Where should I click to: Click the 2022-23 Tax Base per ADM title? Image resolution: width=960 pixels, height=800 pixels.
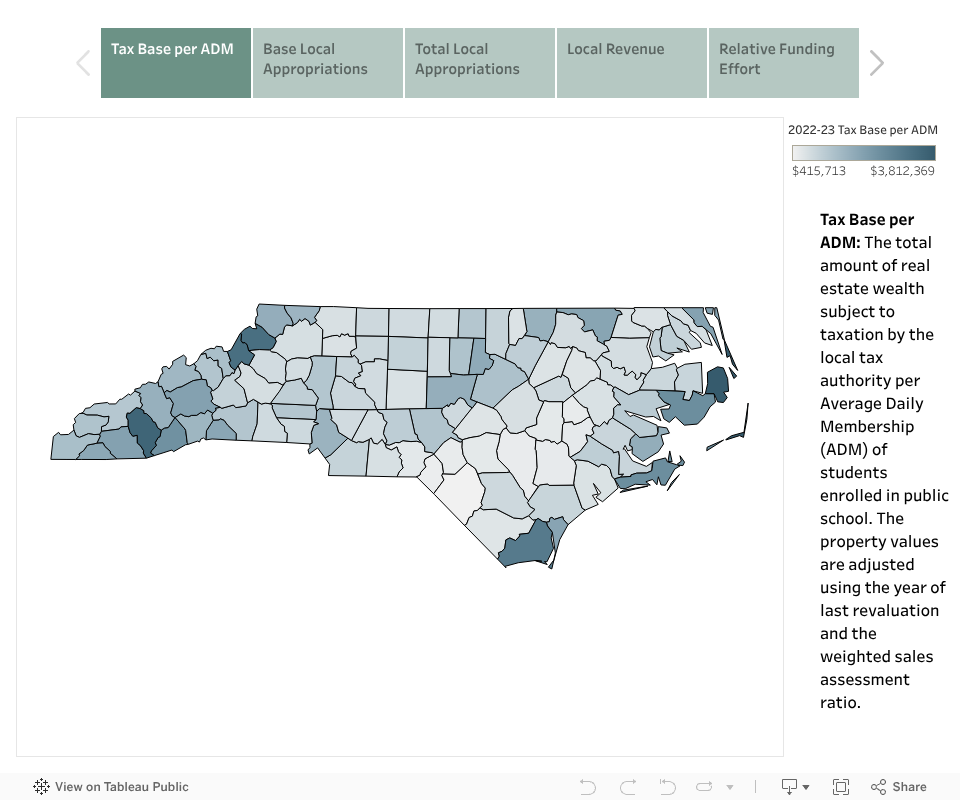point(863,130)
